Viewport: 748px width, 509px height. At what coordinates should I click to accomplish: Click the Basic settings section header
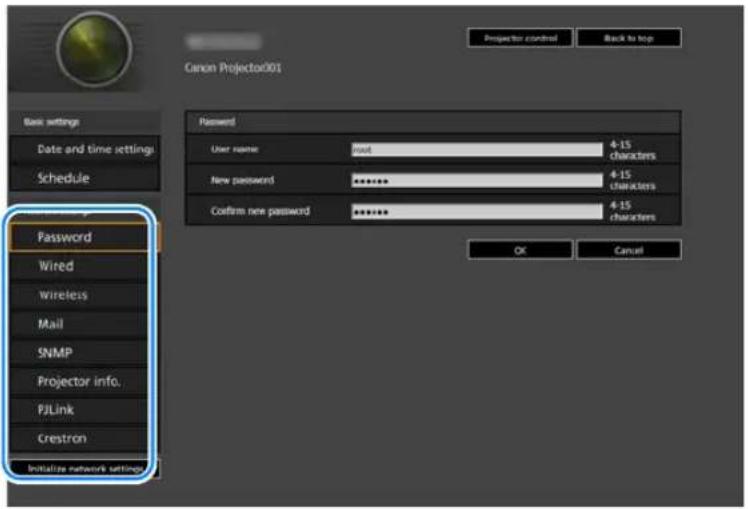tap(85, 122)
